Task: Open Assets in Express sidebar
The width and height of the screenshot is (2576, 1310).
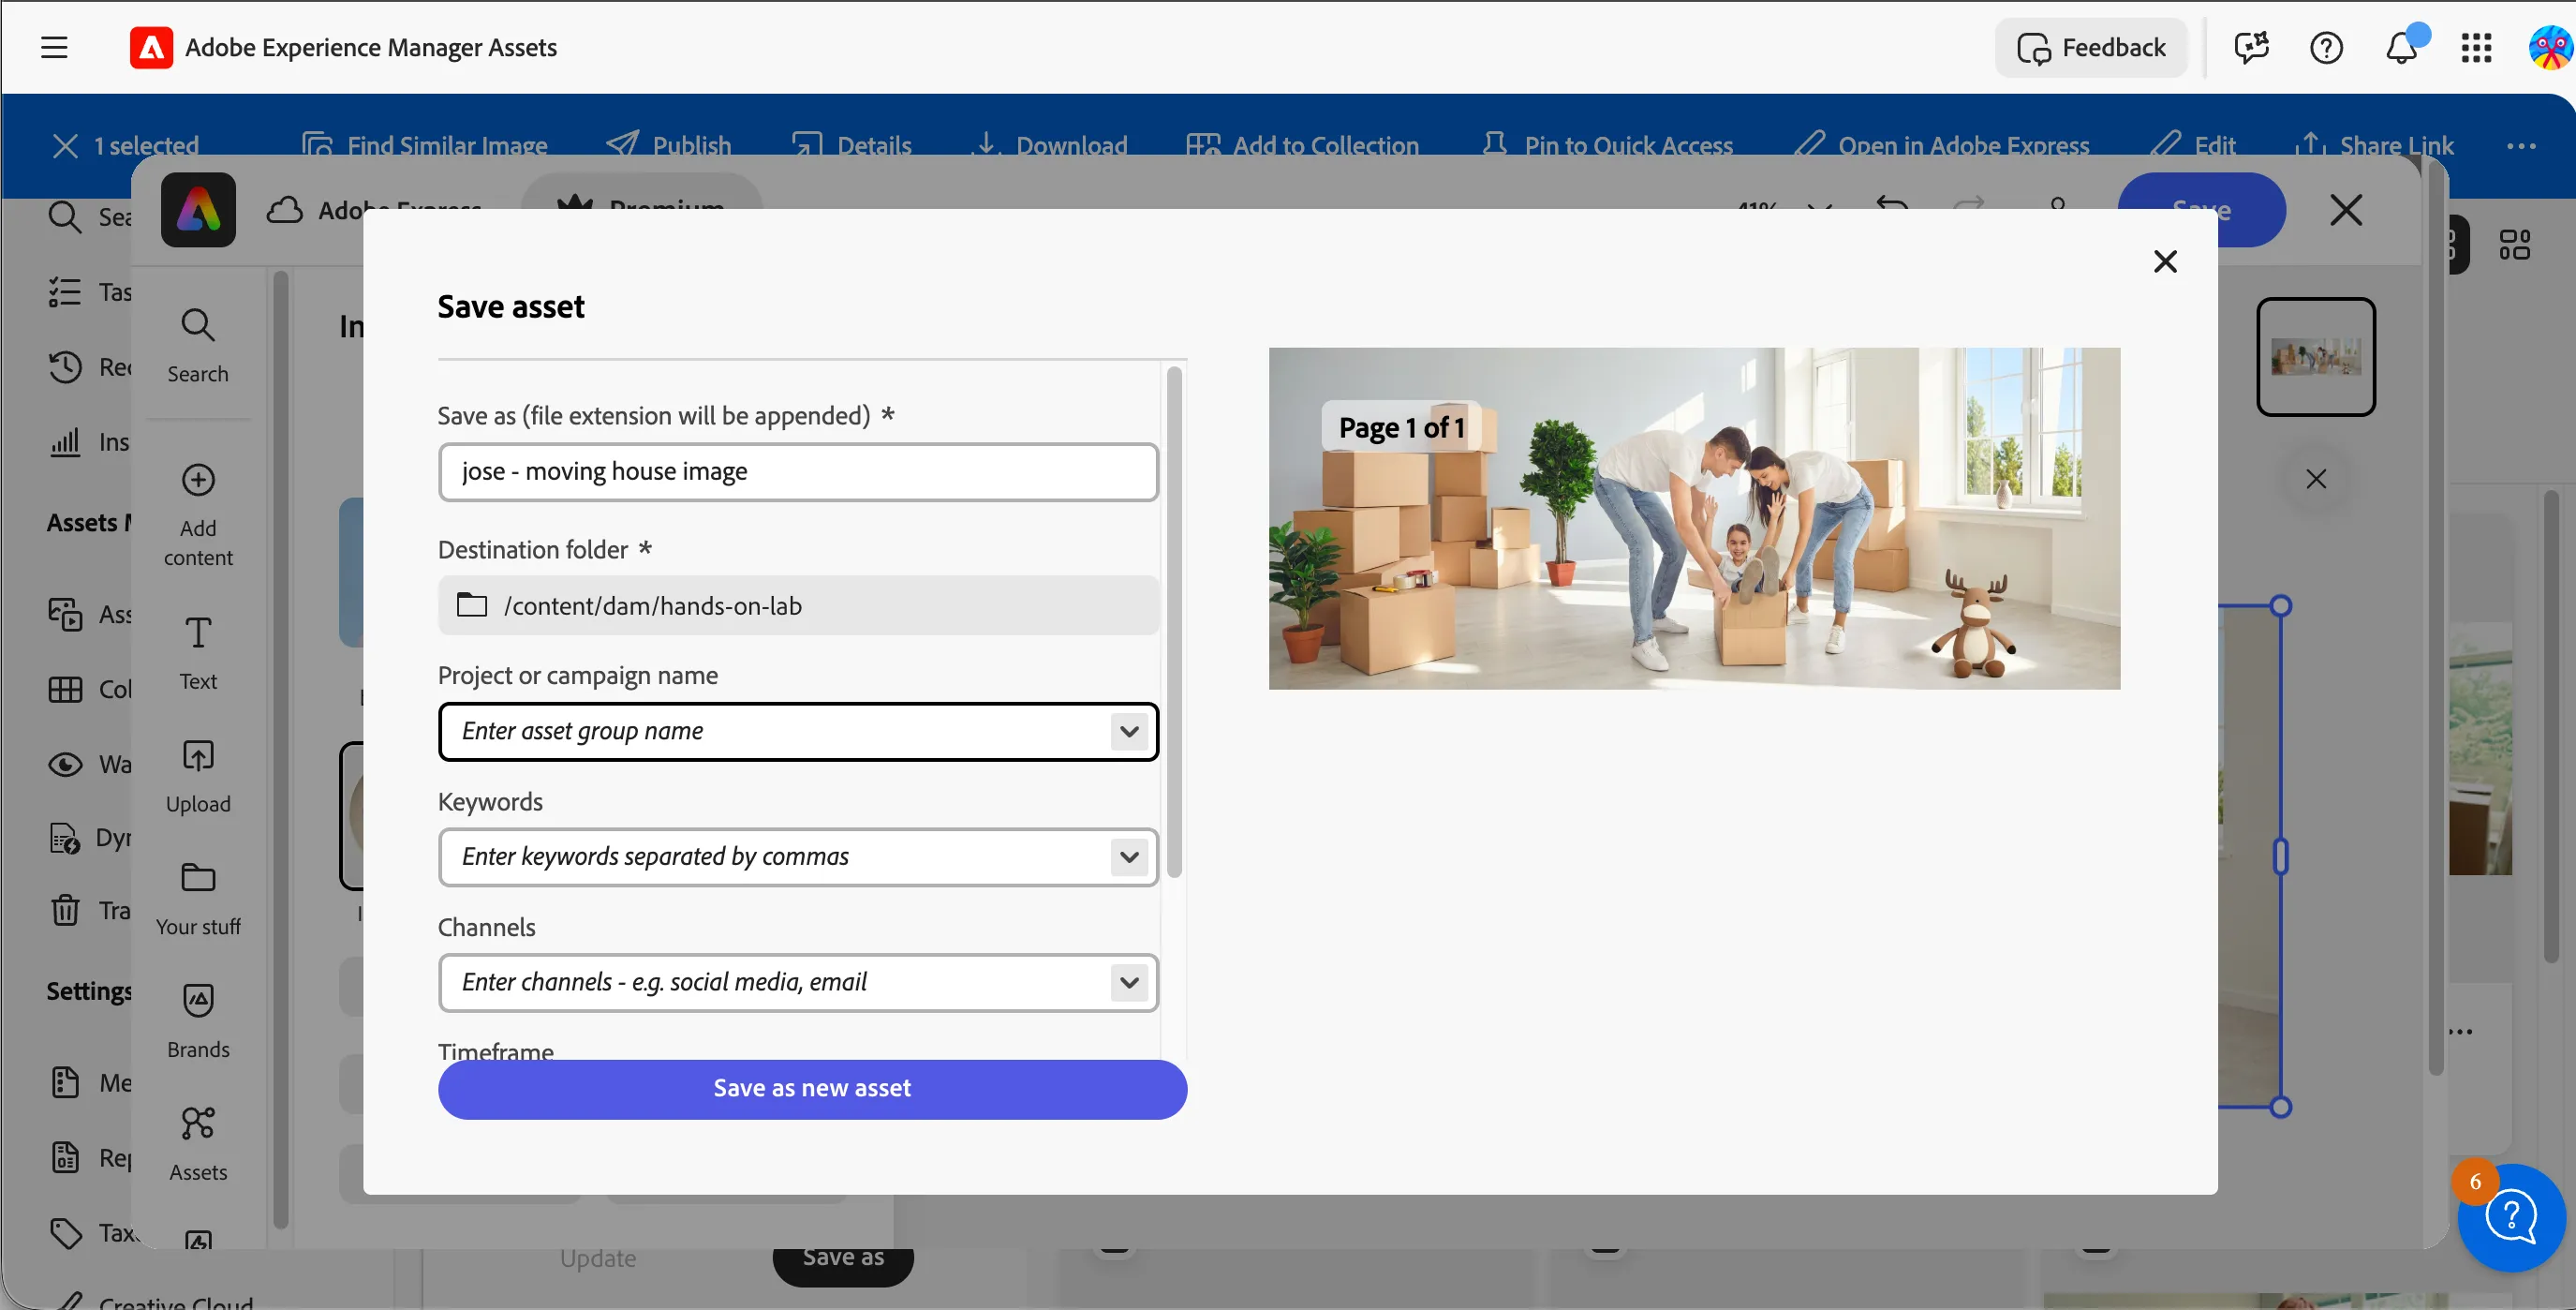Action: click(x=198, y=1144)
